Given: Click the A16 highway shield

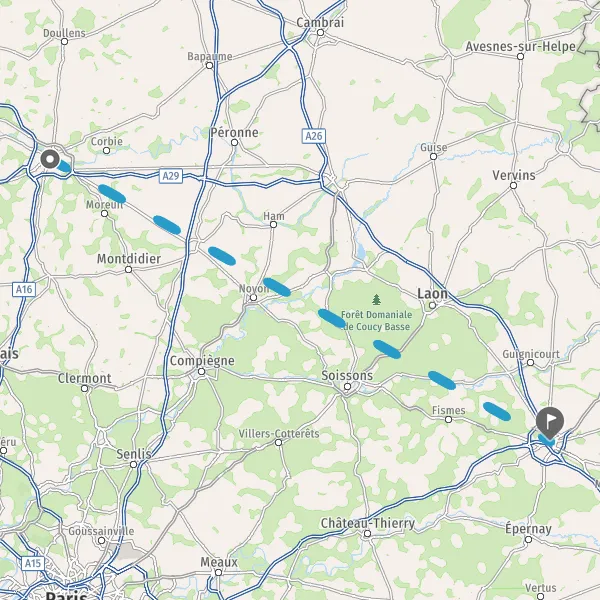Looking at the screenshot, I should [x=24, y=289].
